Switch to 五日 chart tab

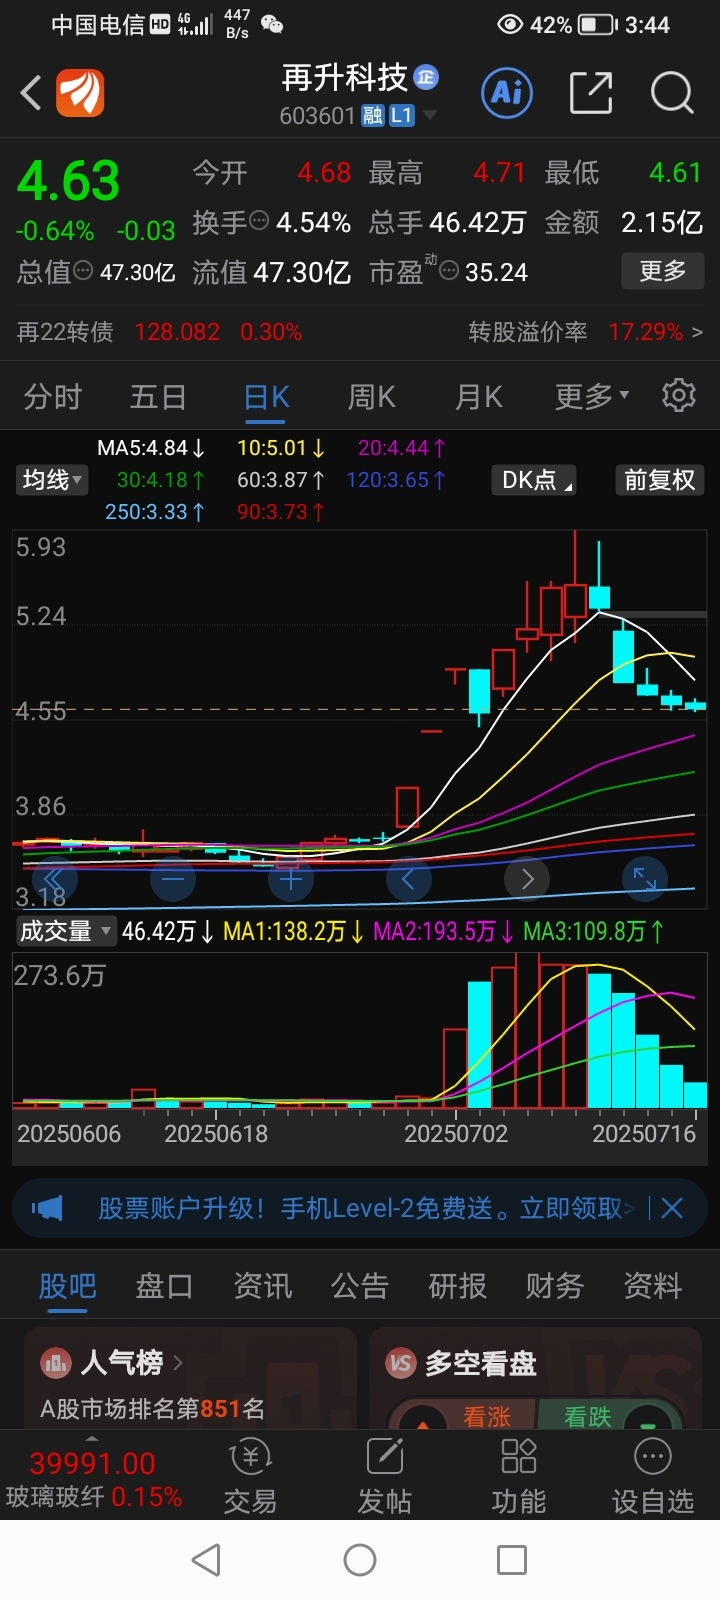click(x=158, y=397)
